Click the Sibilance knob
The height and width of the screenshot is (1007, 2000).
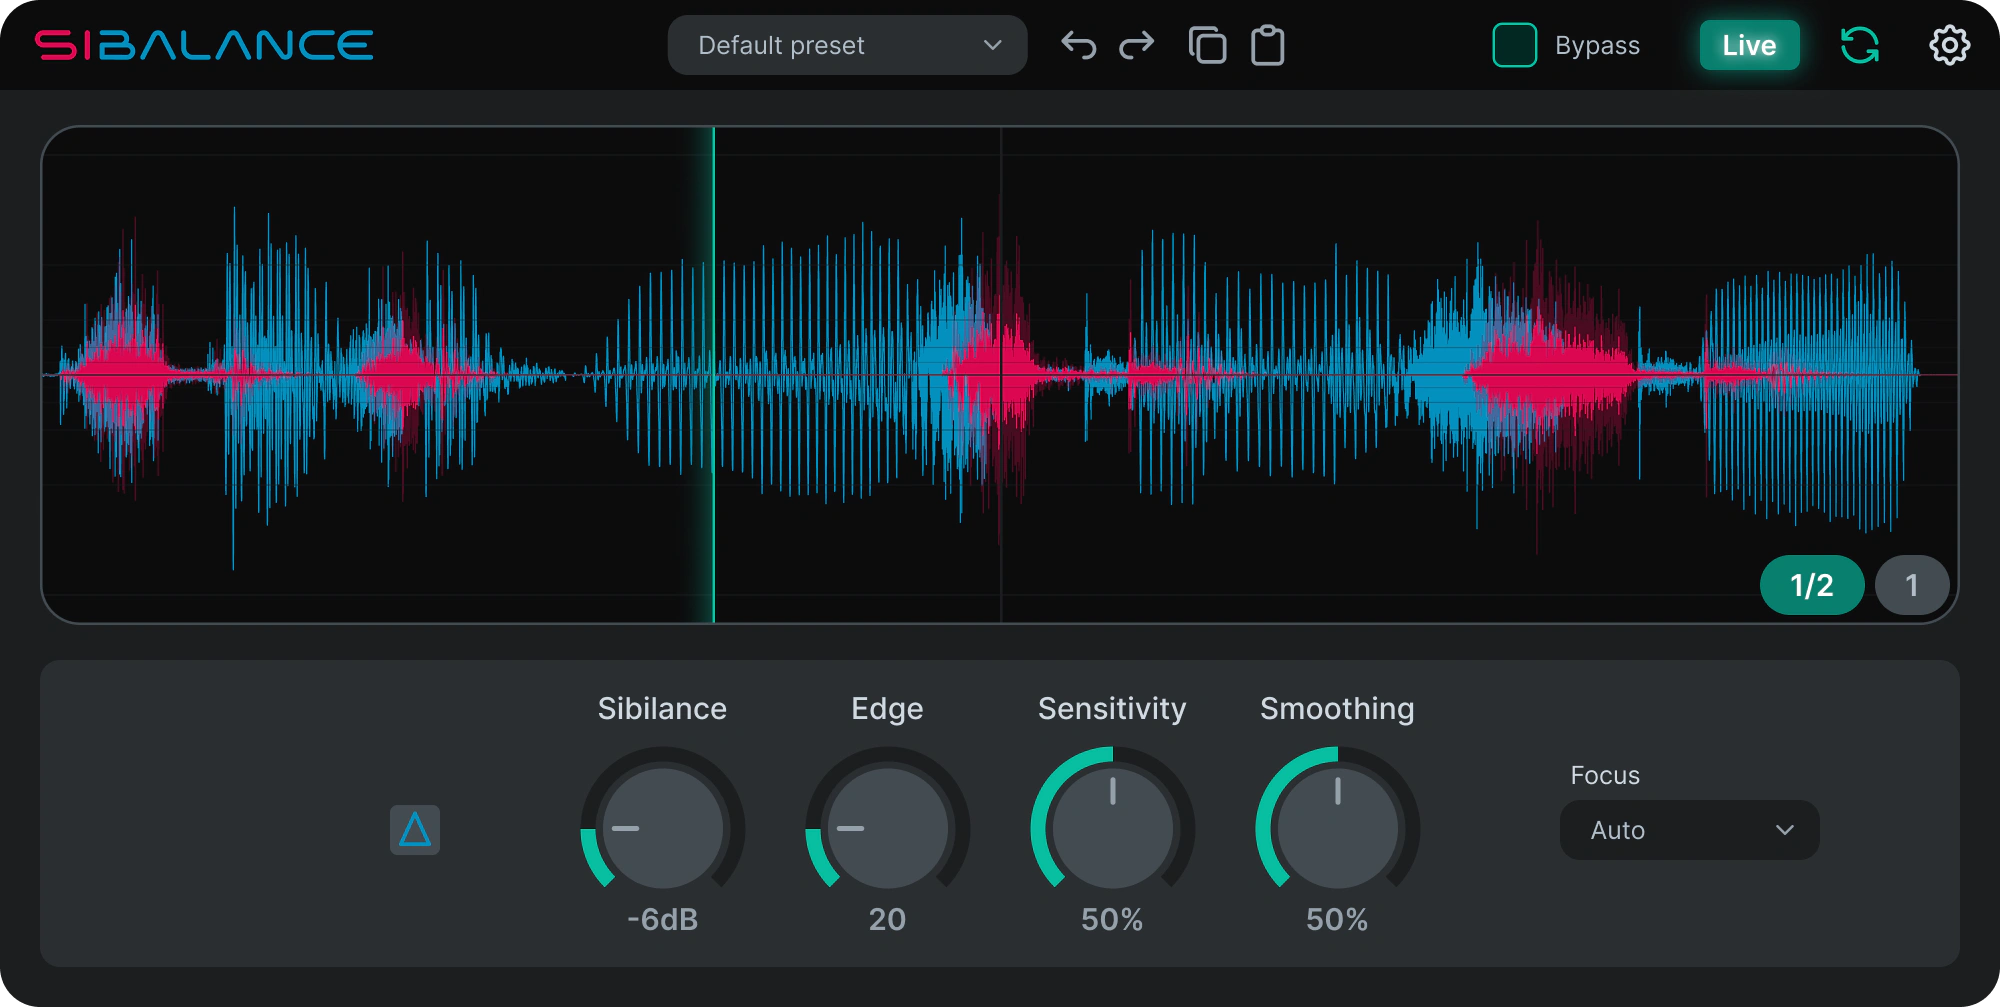(662, 828)
